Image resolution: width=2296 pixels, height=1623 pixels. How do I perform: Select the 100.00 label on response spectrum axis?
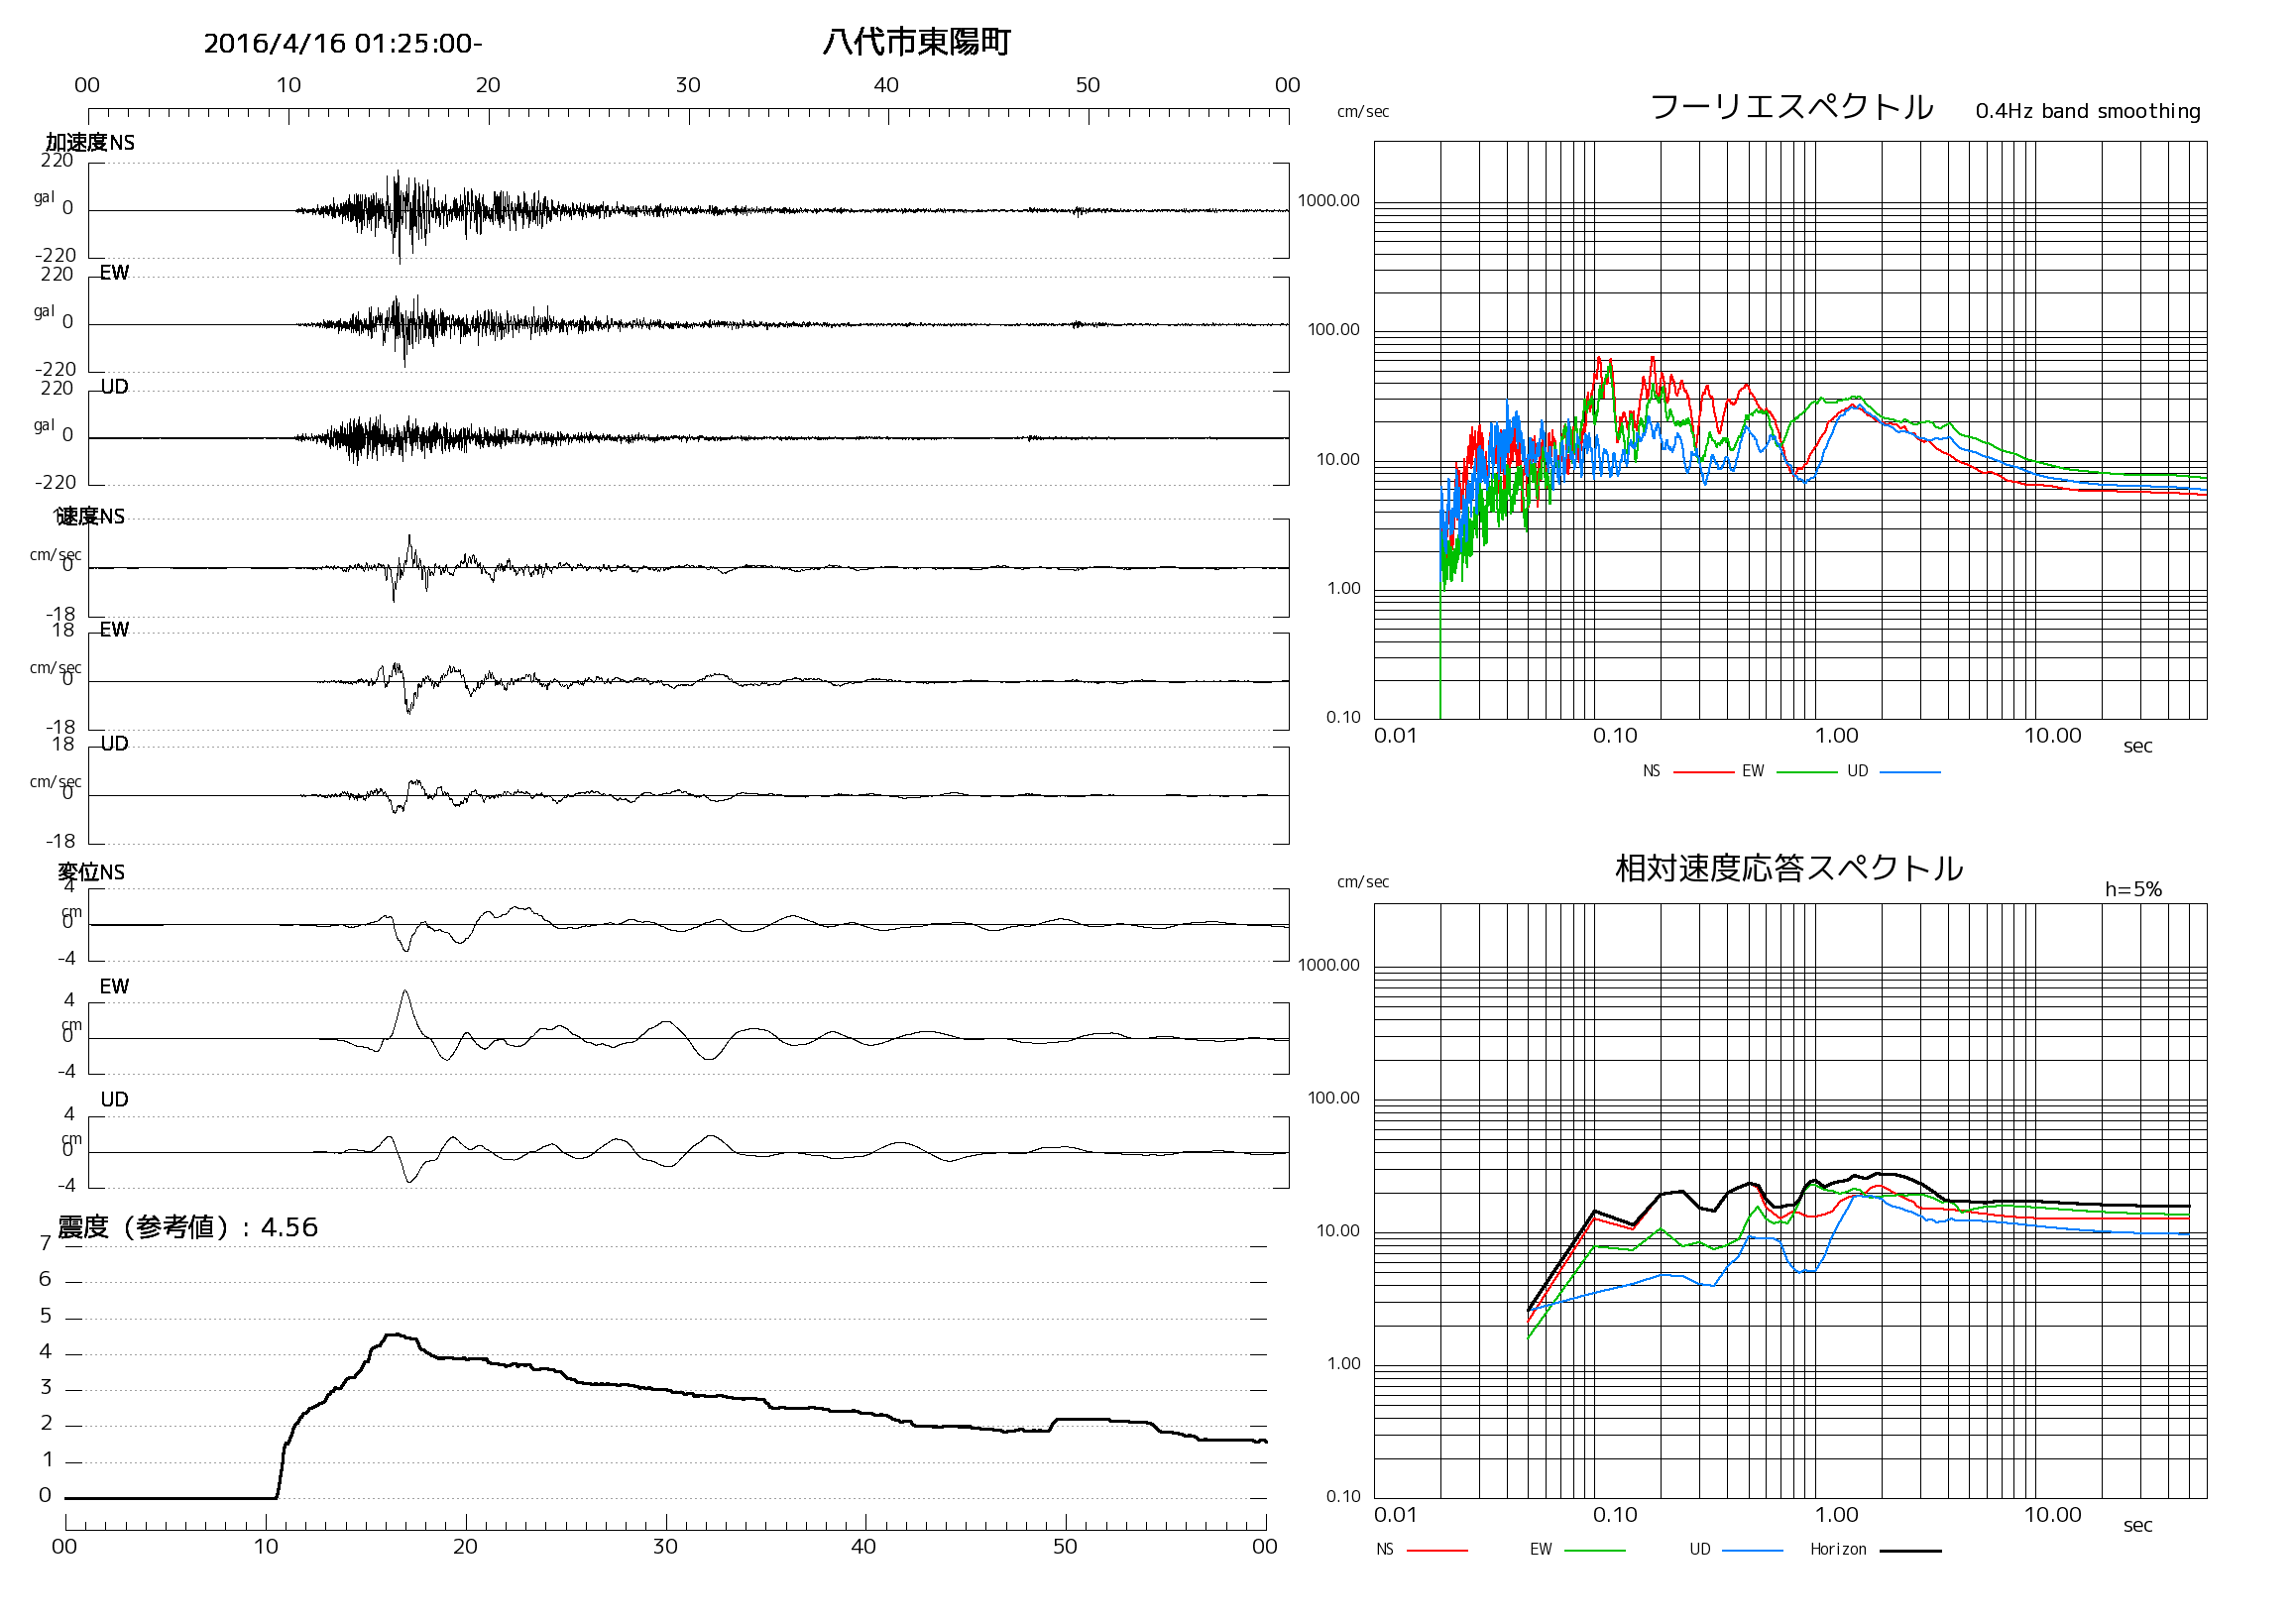tap(1334, 1098)
